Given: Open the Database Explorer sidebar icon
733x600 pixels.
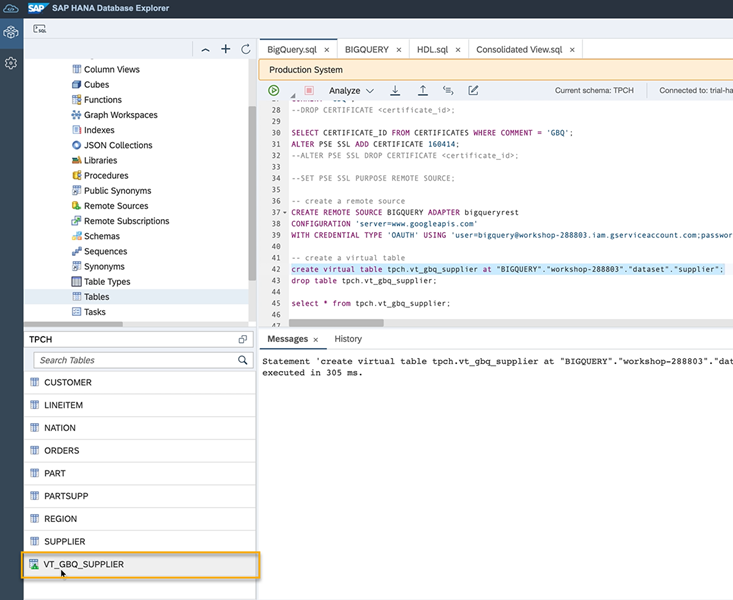Looking at the screenshot, I should click(11, 33).
